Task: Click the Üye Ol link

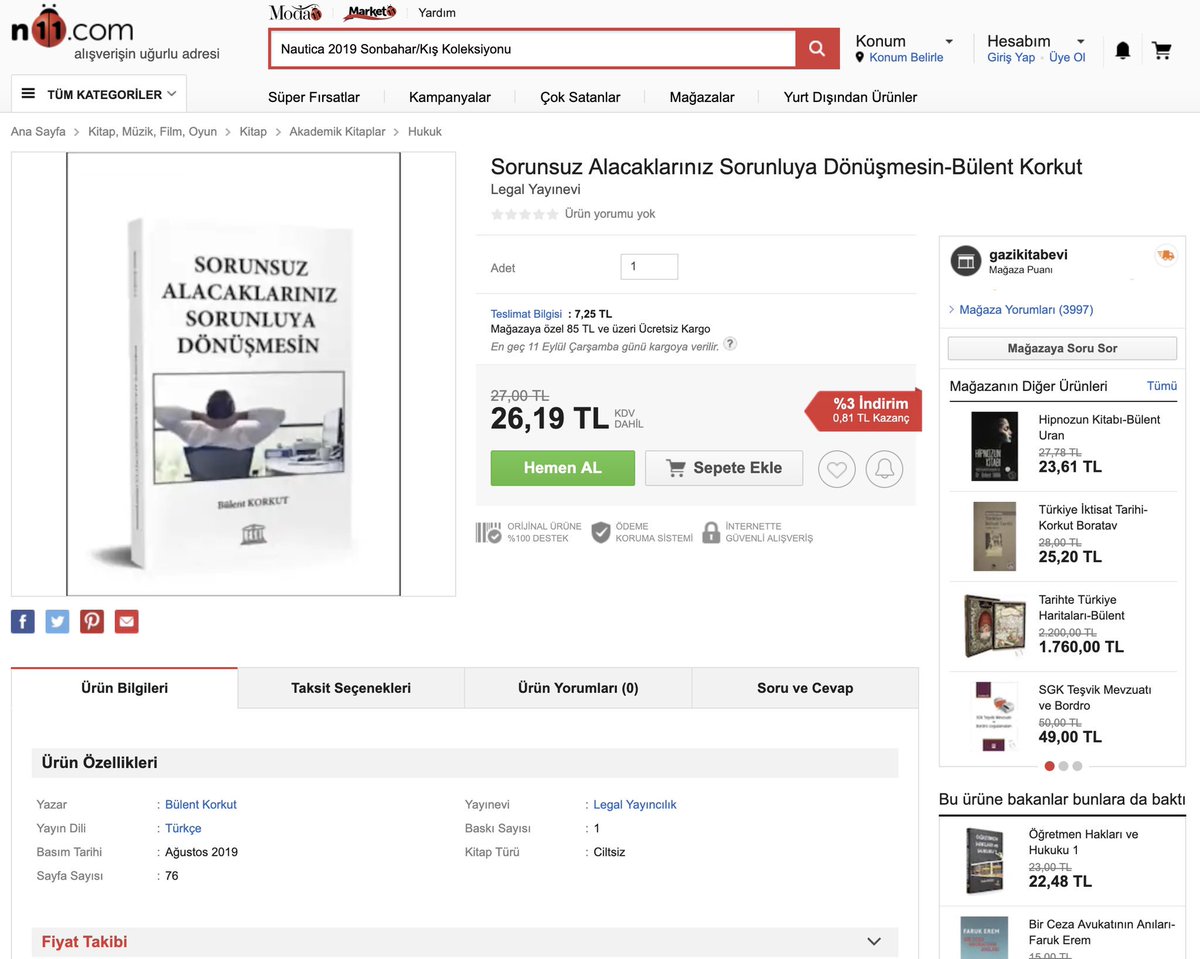Action: [x=1067, y=58]
